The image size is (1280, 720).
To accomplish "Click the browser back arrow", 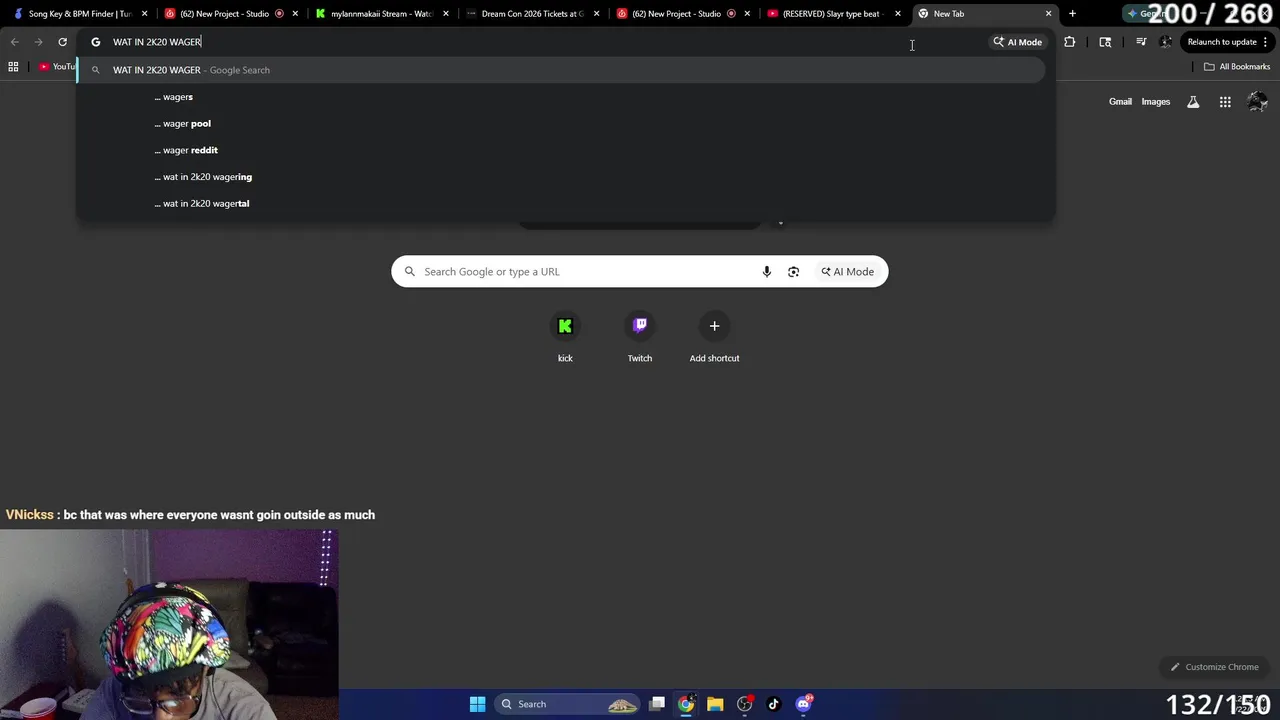I will [x=14, y=42].
